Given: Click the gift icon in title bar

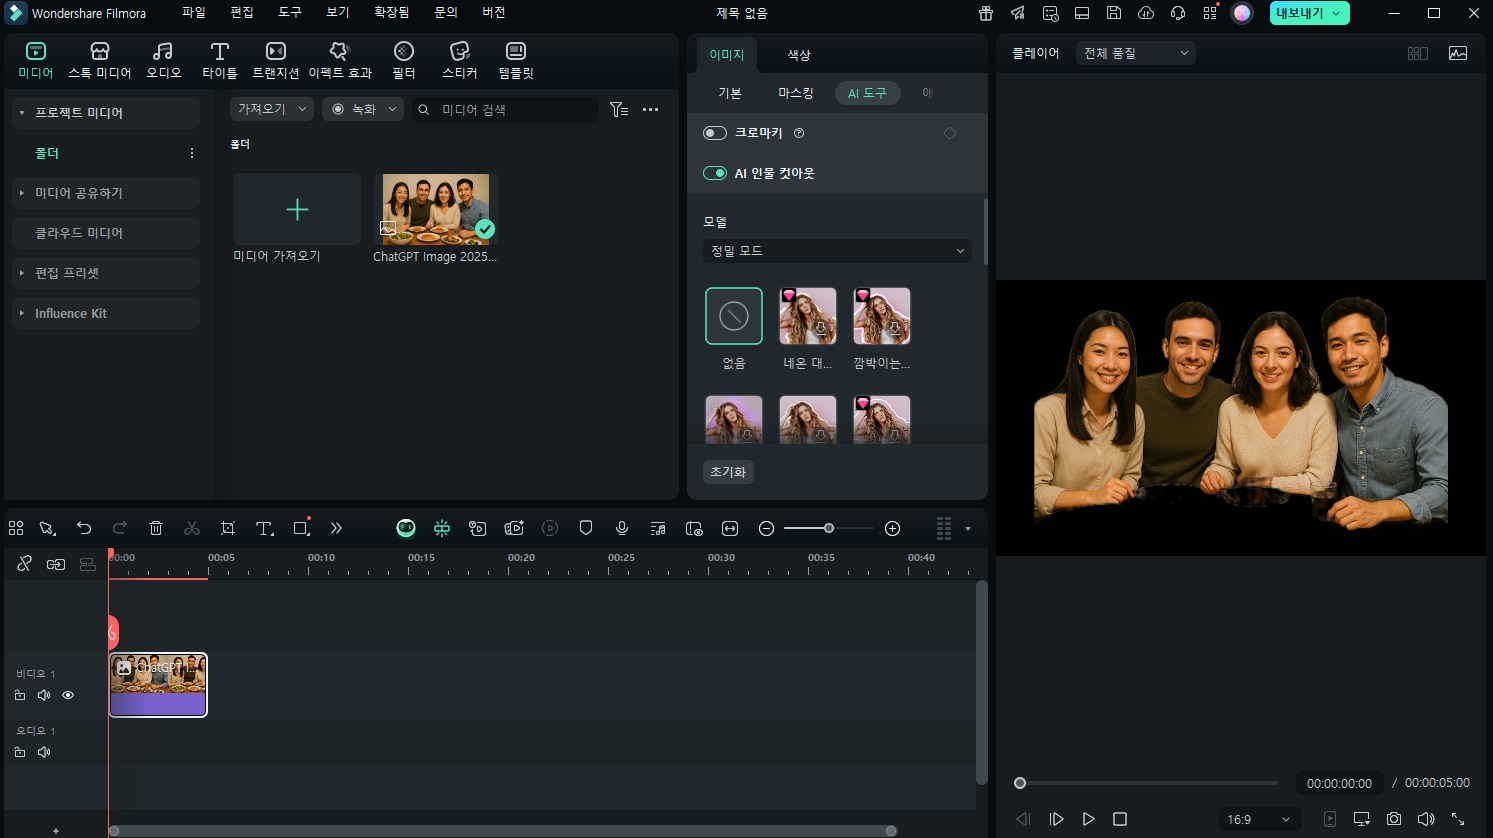Looking at the screenshot, I should click(x=986, y=13).
